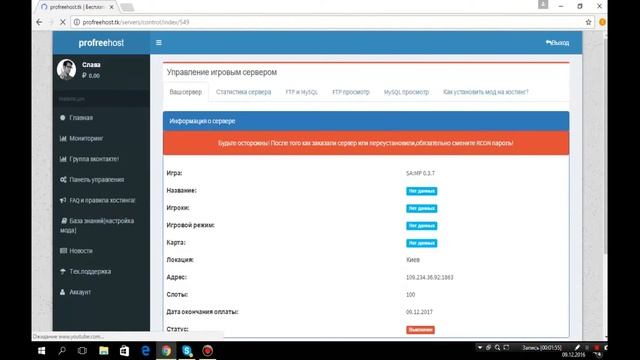The image size is (640, 360).
Task: Click the Выход logout link
Action: tap(558, 42)
